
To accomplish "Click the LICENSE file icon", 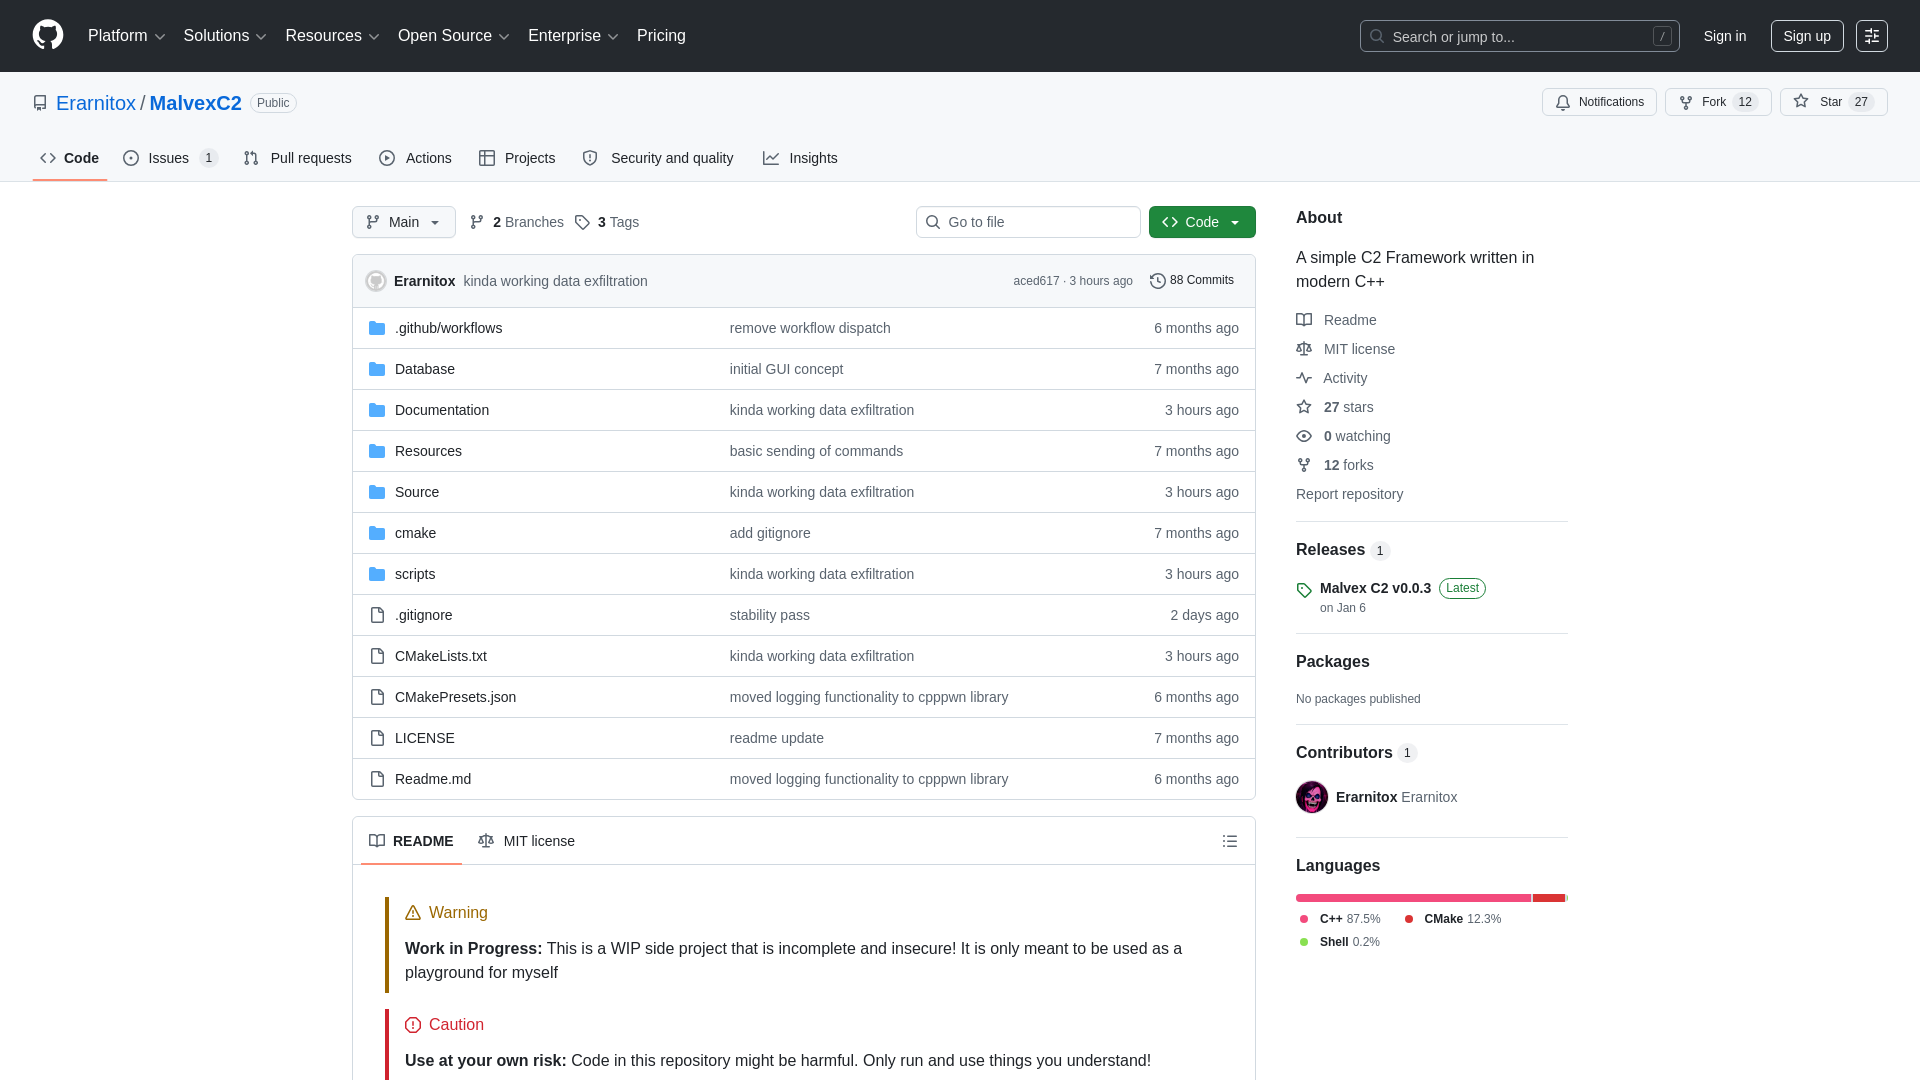I will pos(377,738).
